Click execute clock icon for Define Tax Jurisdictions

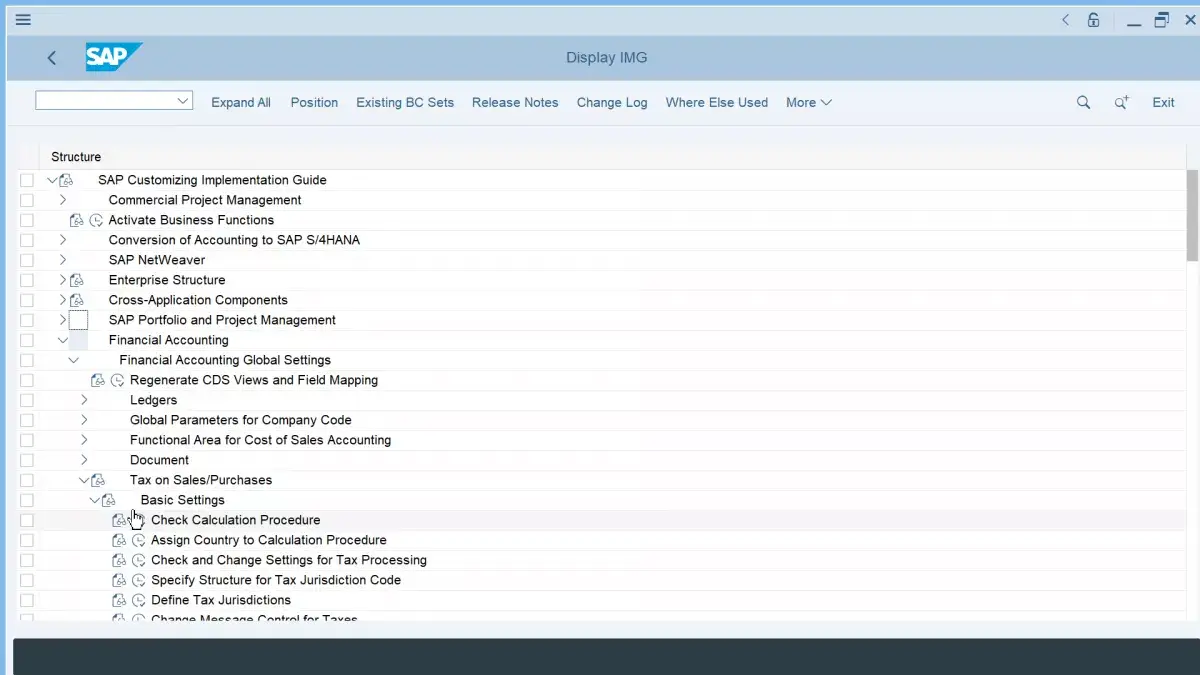point(139,600)
